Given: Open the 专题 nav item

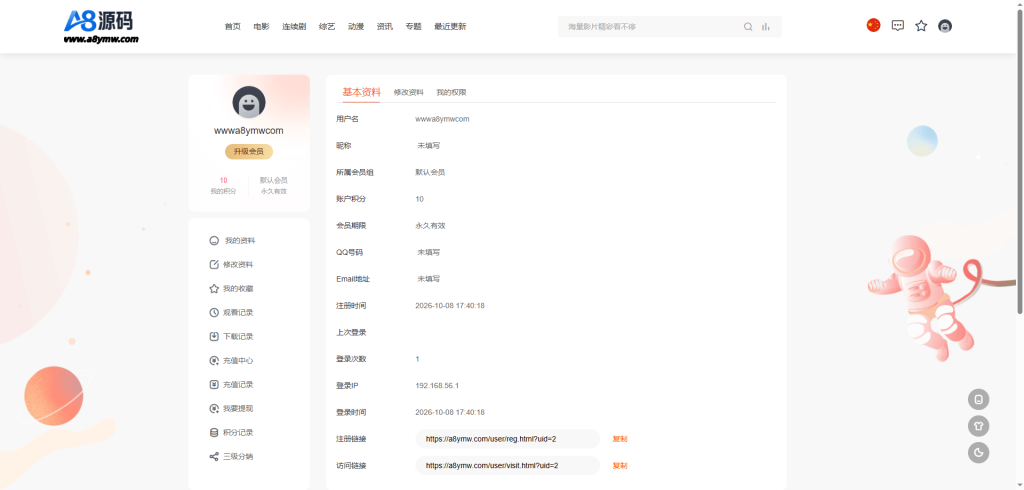Looking at the screenshot, I should [413, 27].
